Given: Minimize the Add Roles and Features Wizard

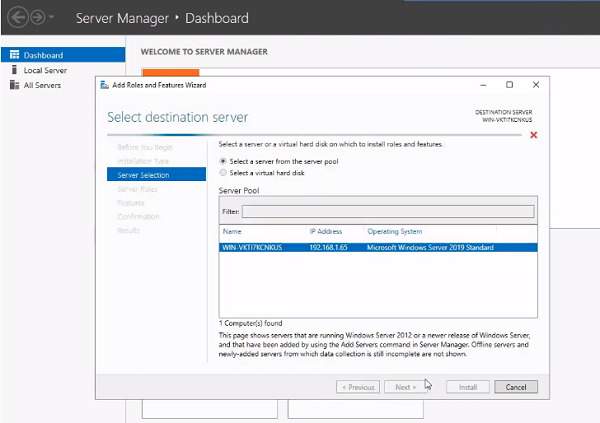Looking at the screenshot, I should [x=483, y=85].
